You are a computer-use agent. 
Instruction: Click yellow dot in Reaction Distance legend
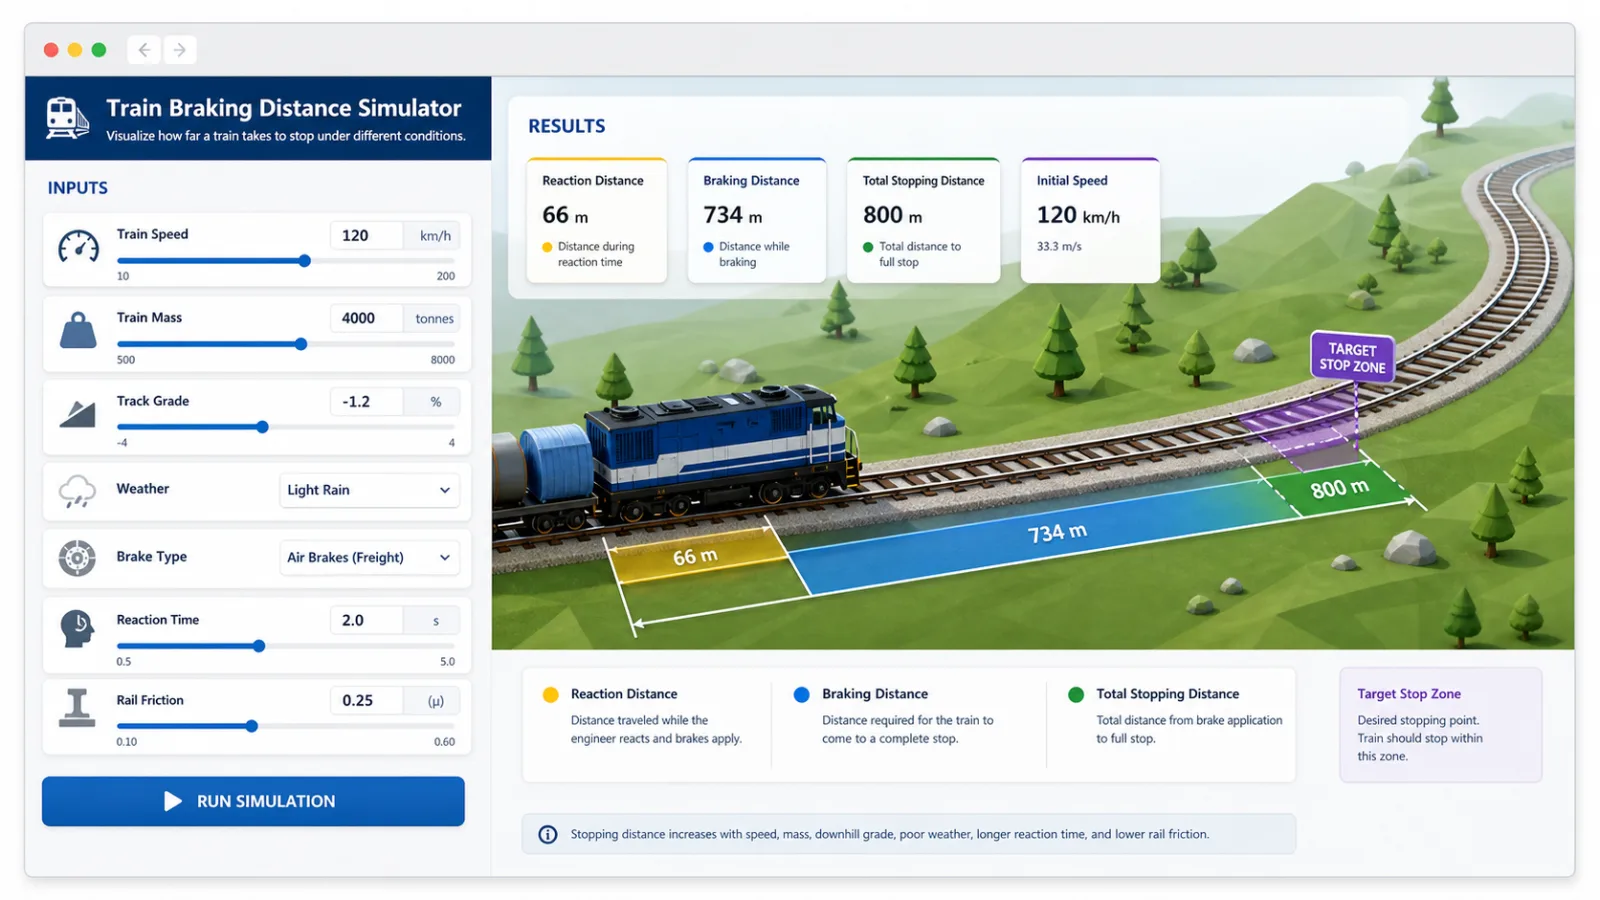pyautogui.click(x=550, y=694)
